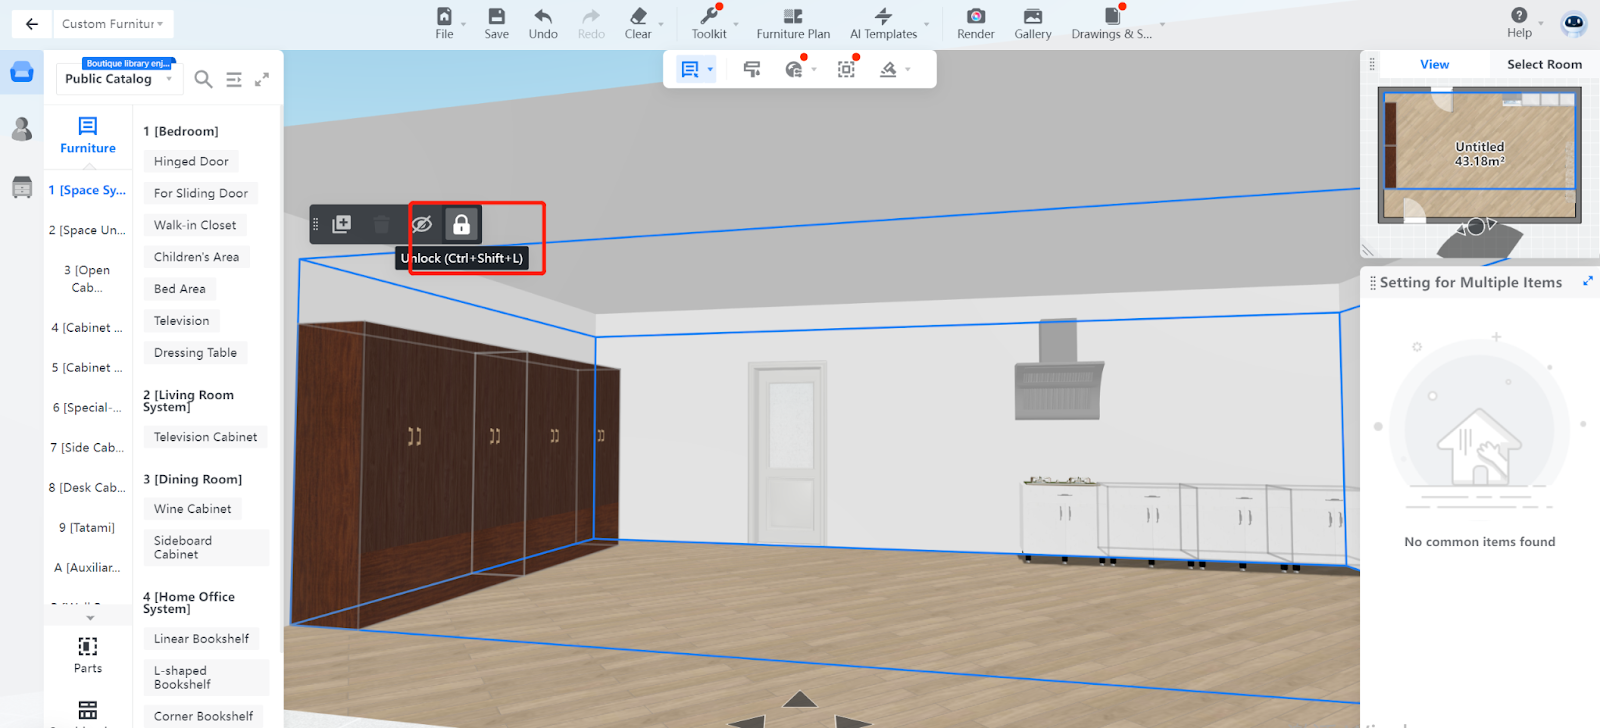Viewport: 1600px width, 728px height.
Task: Select 9 [Tatami] category
Action: coord(87,528)
